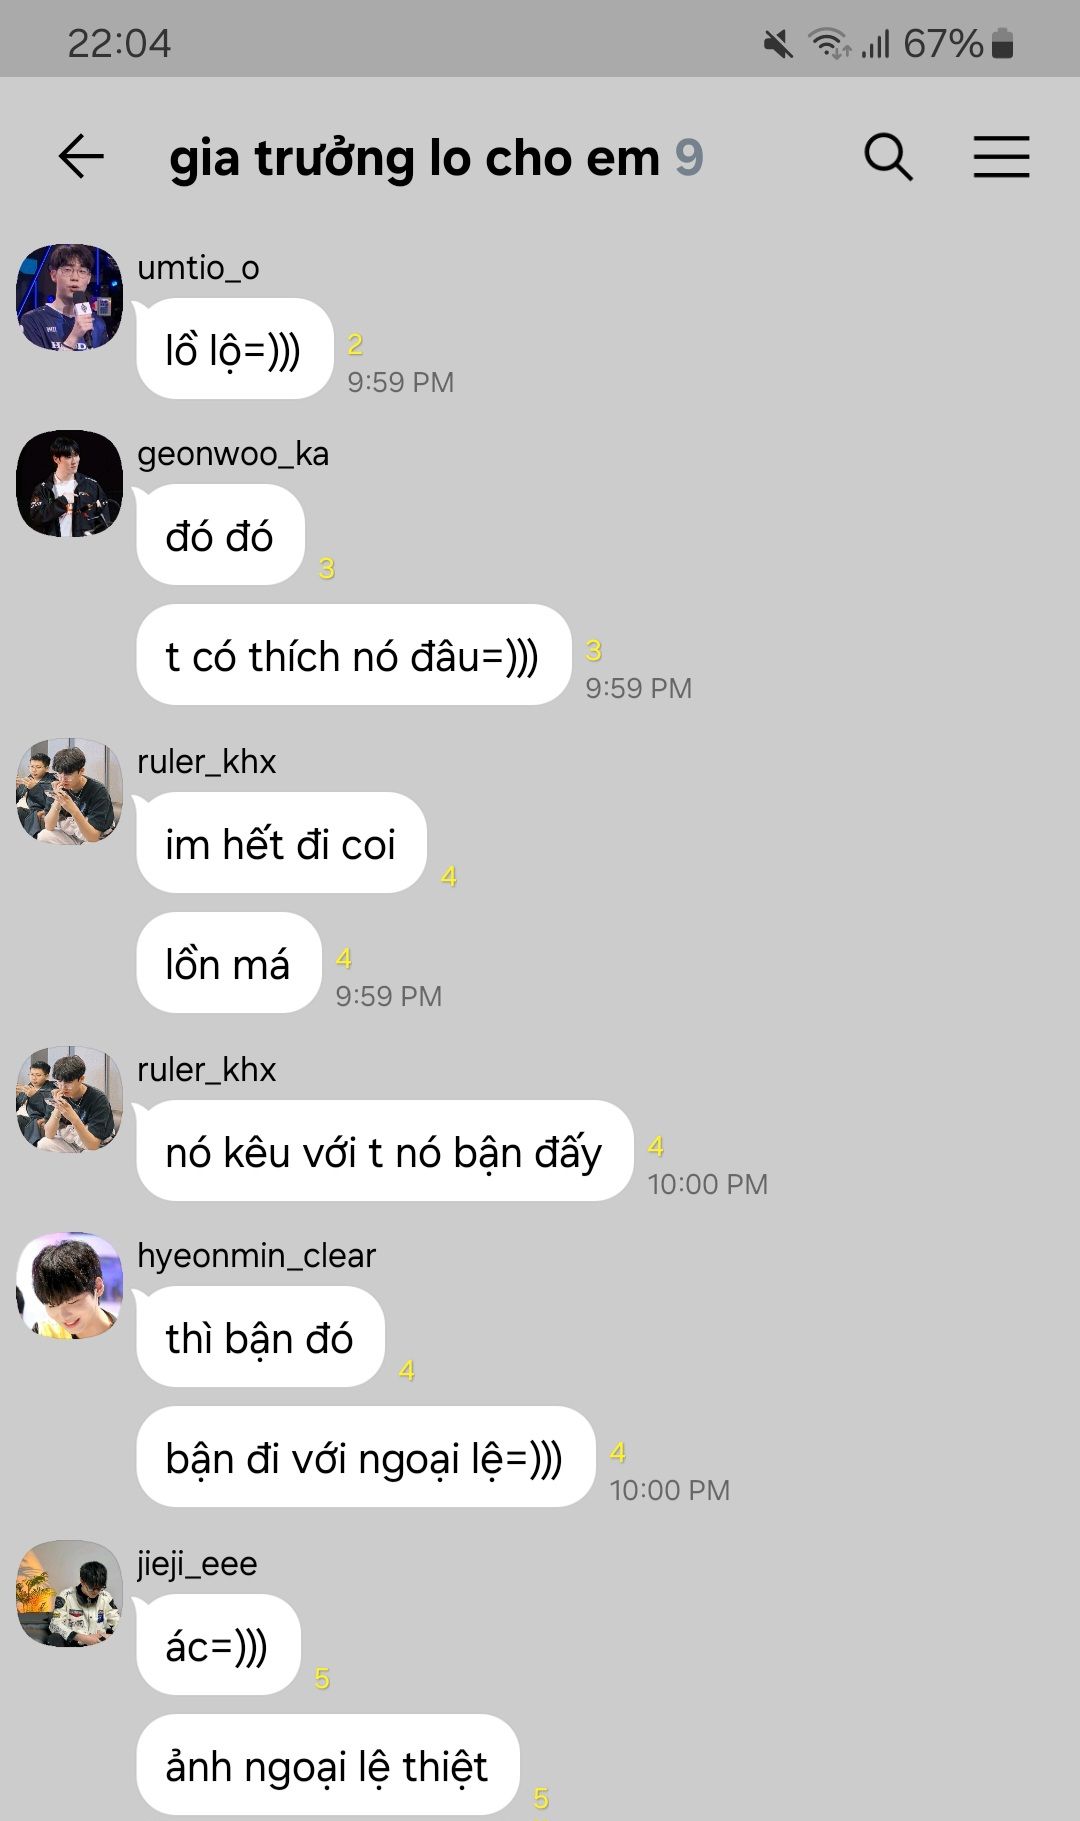The image size is (1080, 1821).
Task: Open geonwoo_ka's profile picture
Action: pyautogui.click(x=69, y=483)
